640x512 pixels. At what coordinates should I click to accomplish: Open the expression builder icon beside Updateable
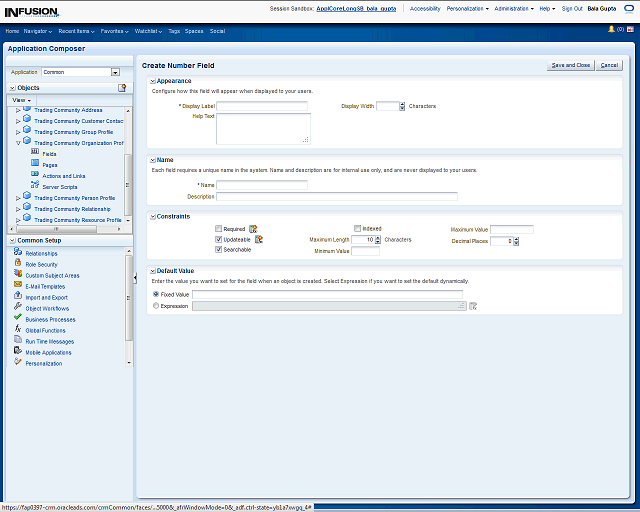(x=258, y=239)
